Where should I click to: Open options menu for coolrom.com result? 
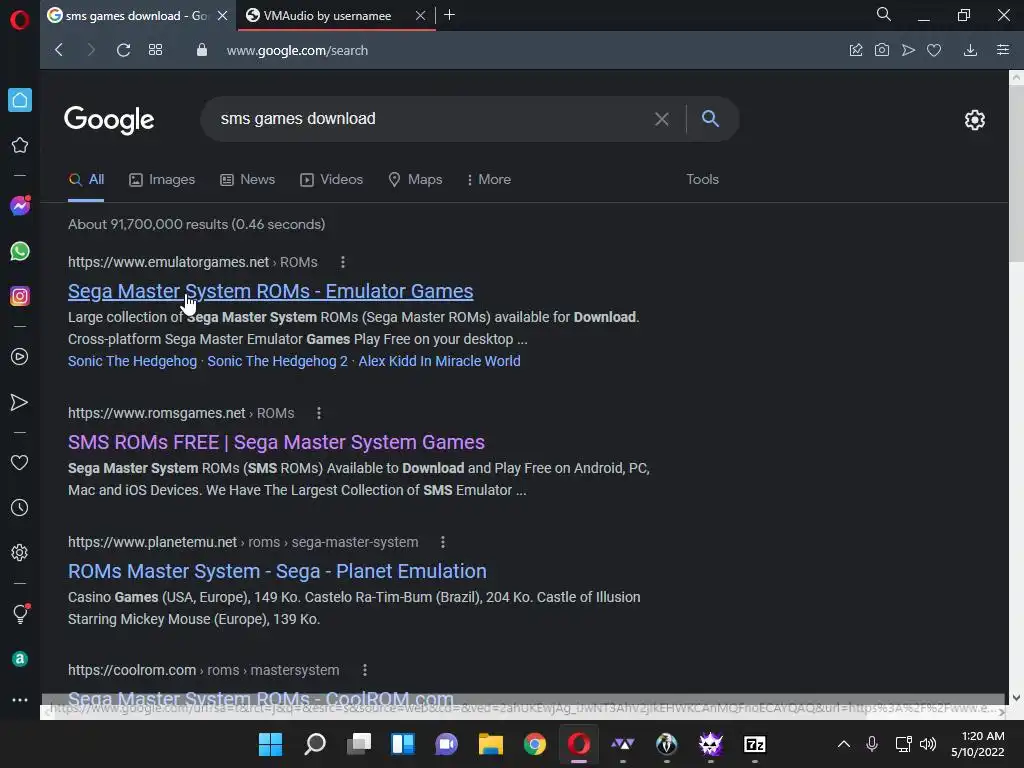click(364, 670)
